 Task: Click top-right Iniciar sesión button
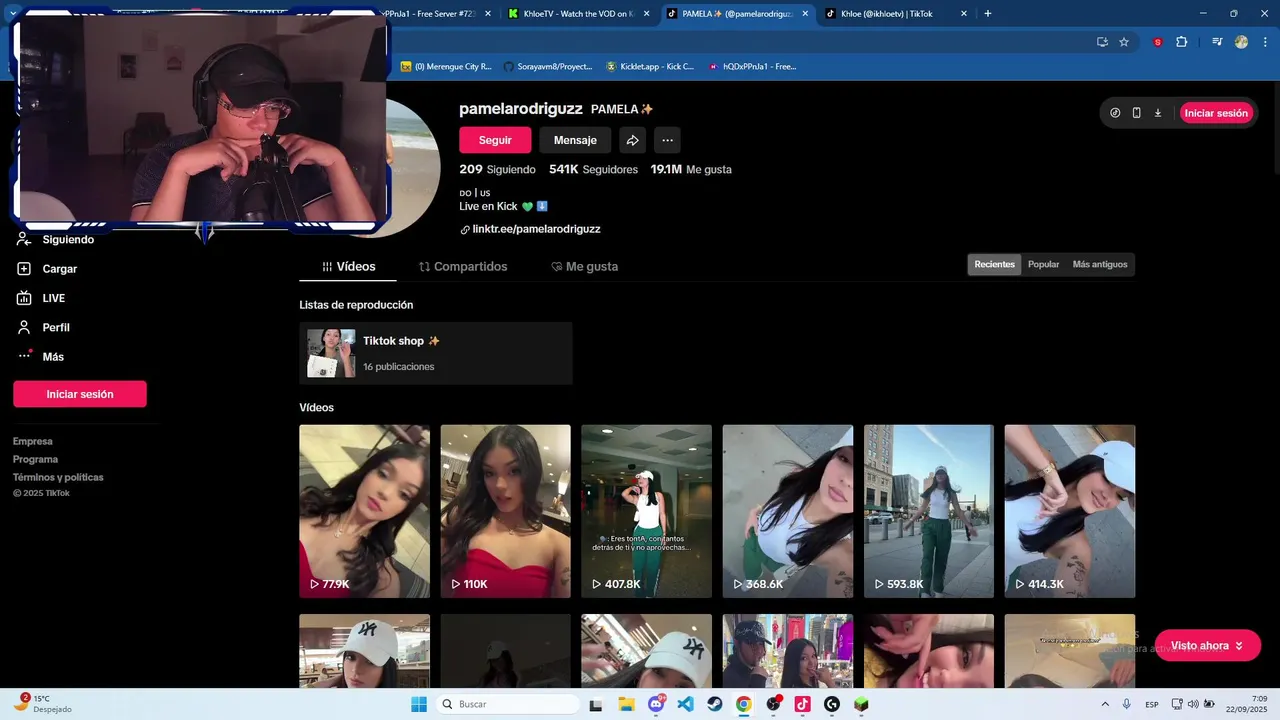(x=1216, y=113)
